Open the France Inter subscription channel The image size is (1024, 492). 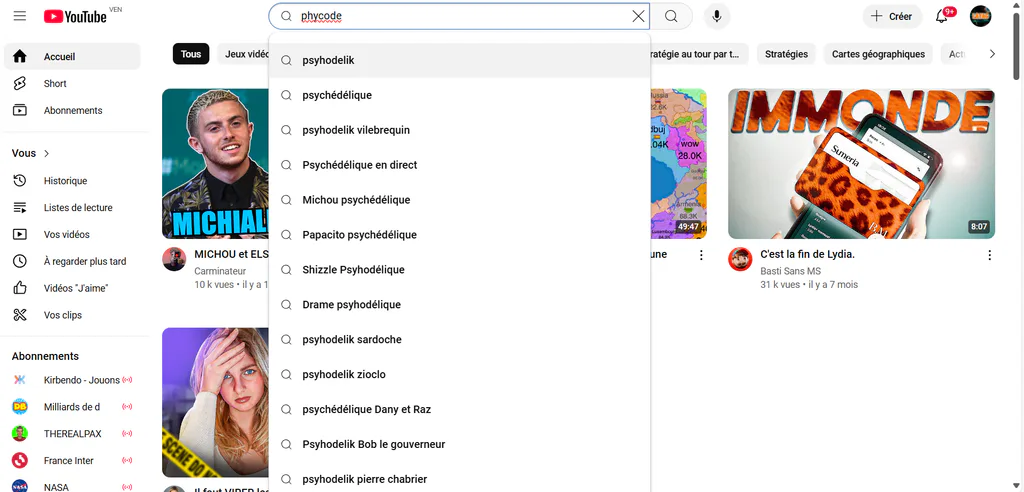pyautogui.click(x=72, y=460)
